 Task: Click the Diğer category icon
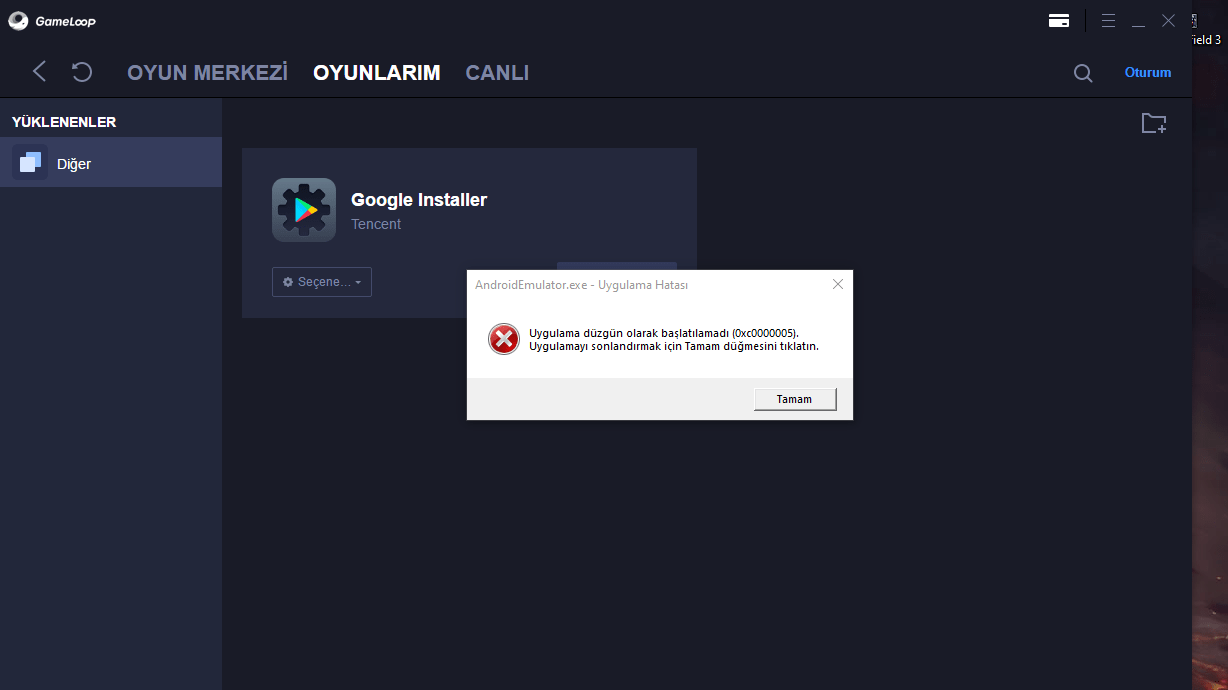(30, 162)
